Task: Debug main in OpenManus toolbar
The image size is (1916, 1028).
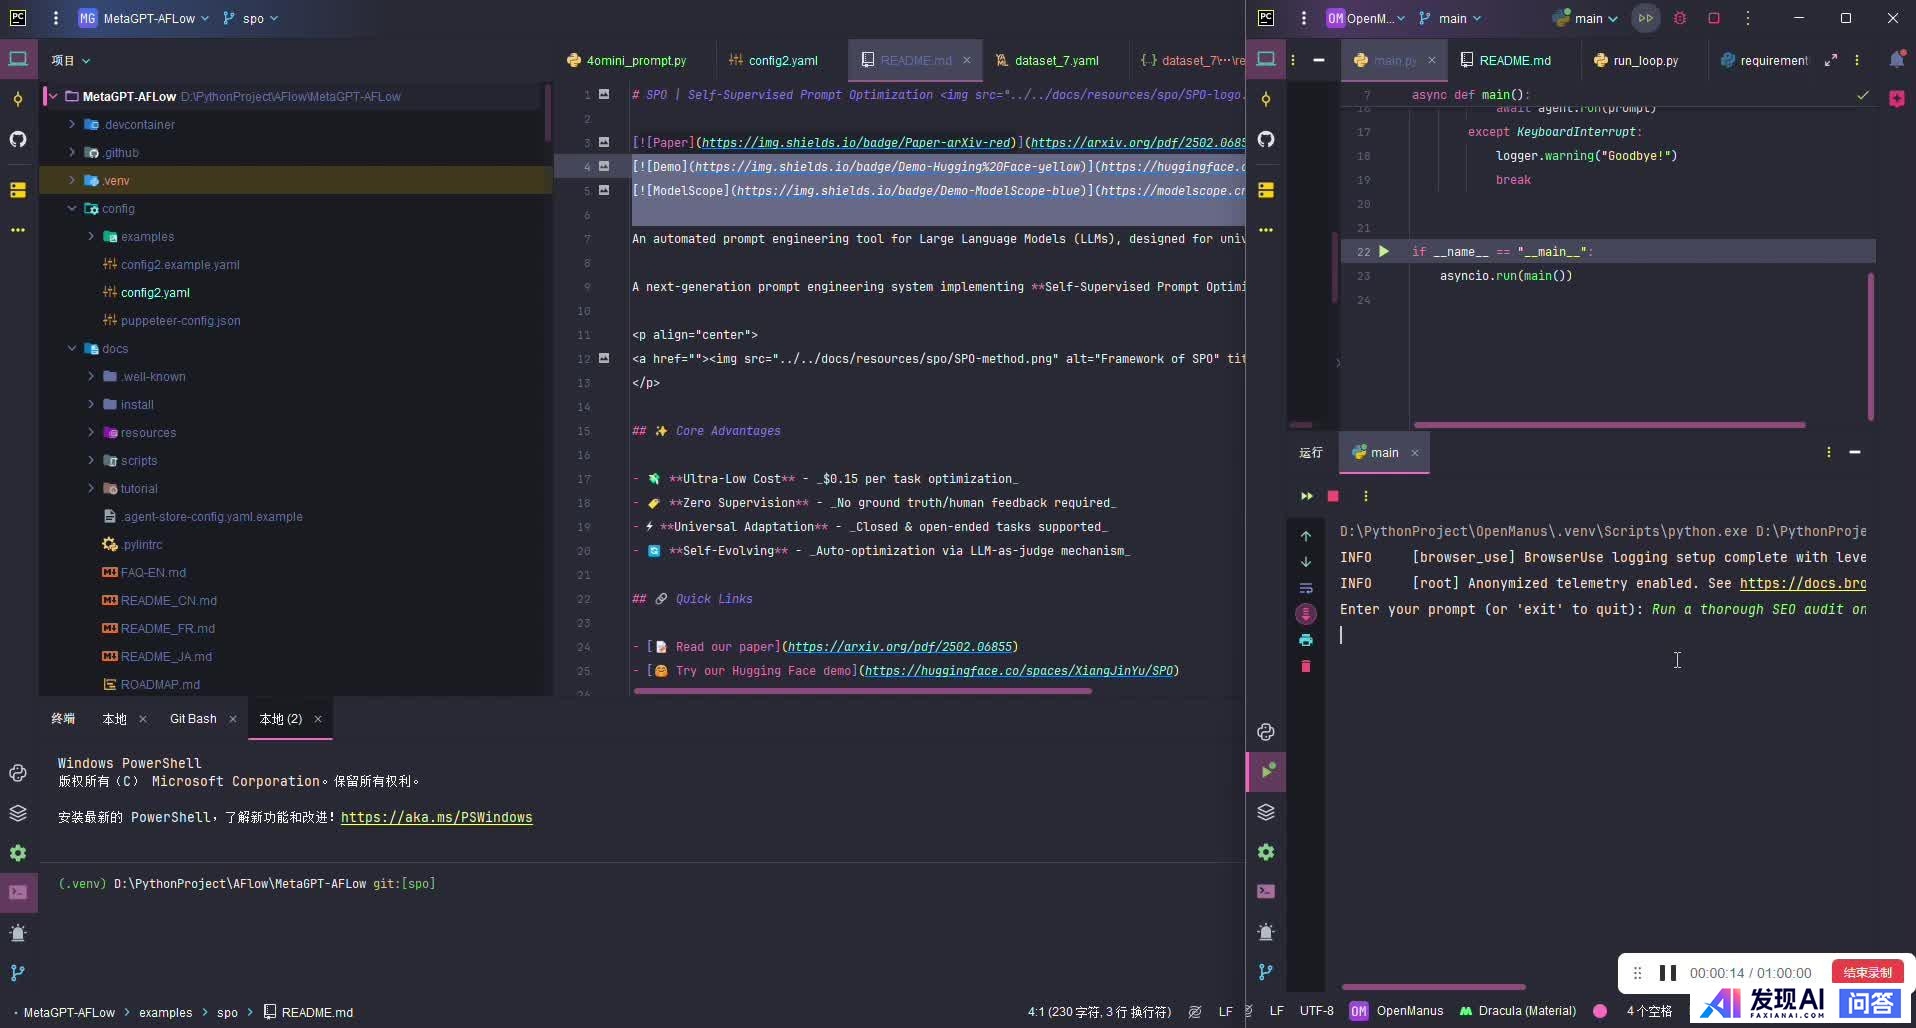Action: coord(1680,18)
